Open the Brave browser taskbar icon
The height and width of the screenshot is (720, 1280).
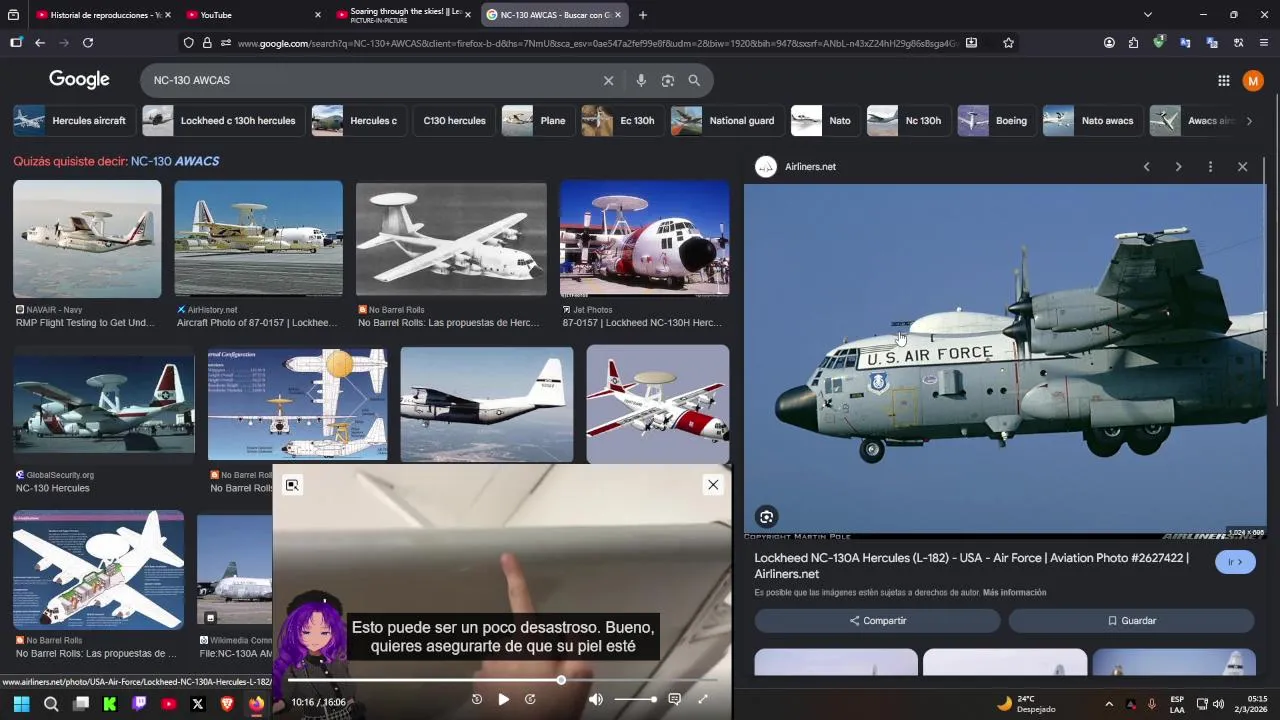tap(227, 704)
